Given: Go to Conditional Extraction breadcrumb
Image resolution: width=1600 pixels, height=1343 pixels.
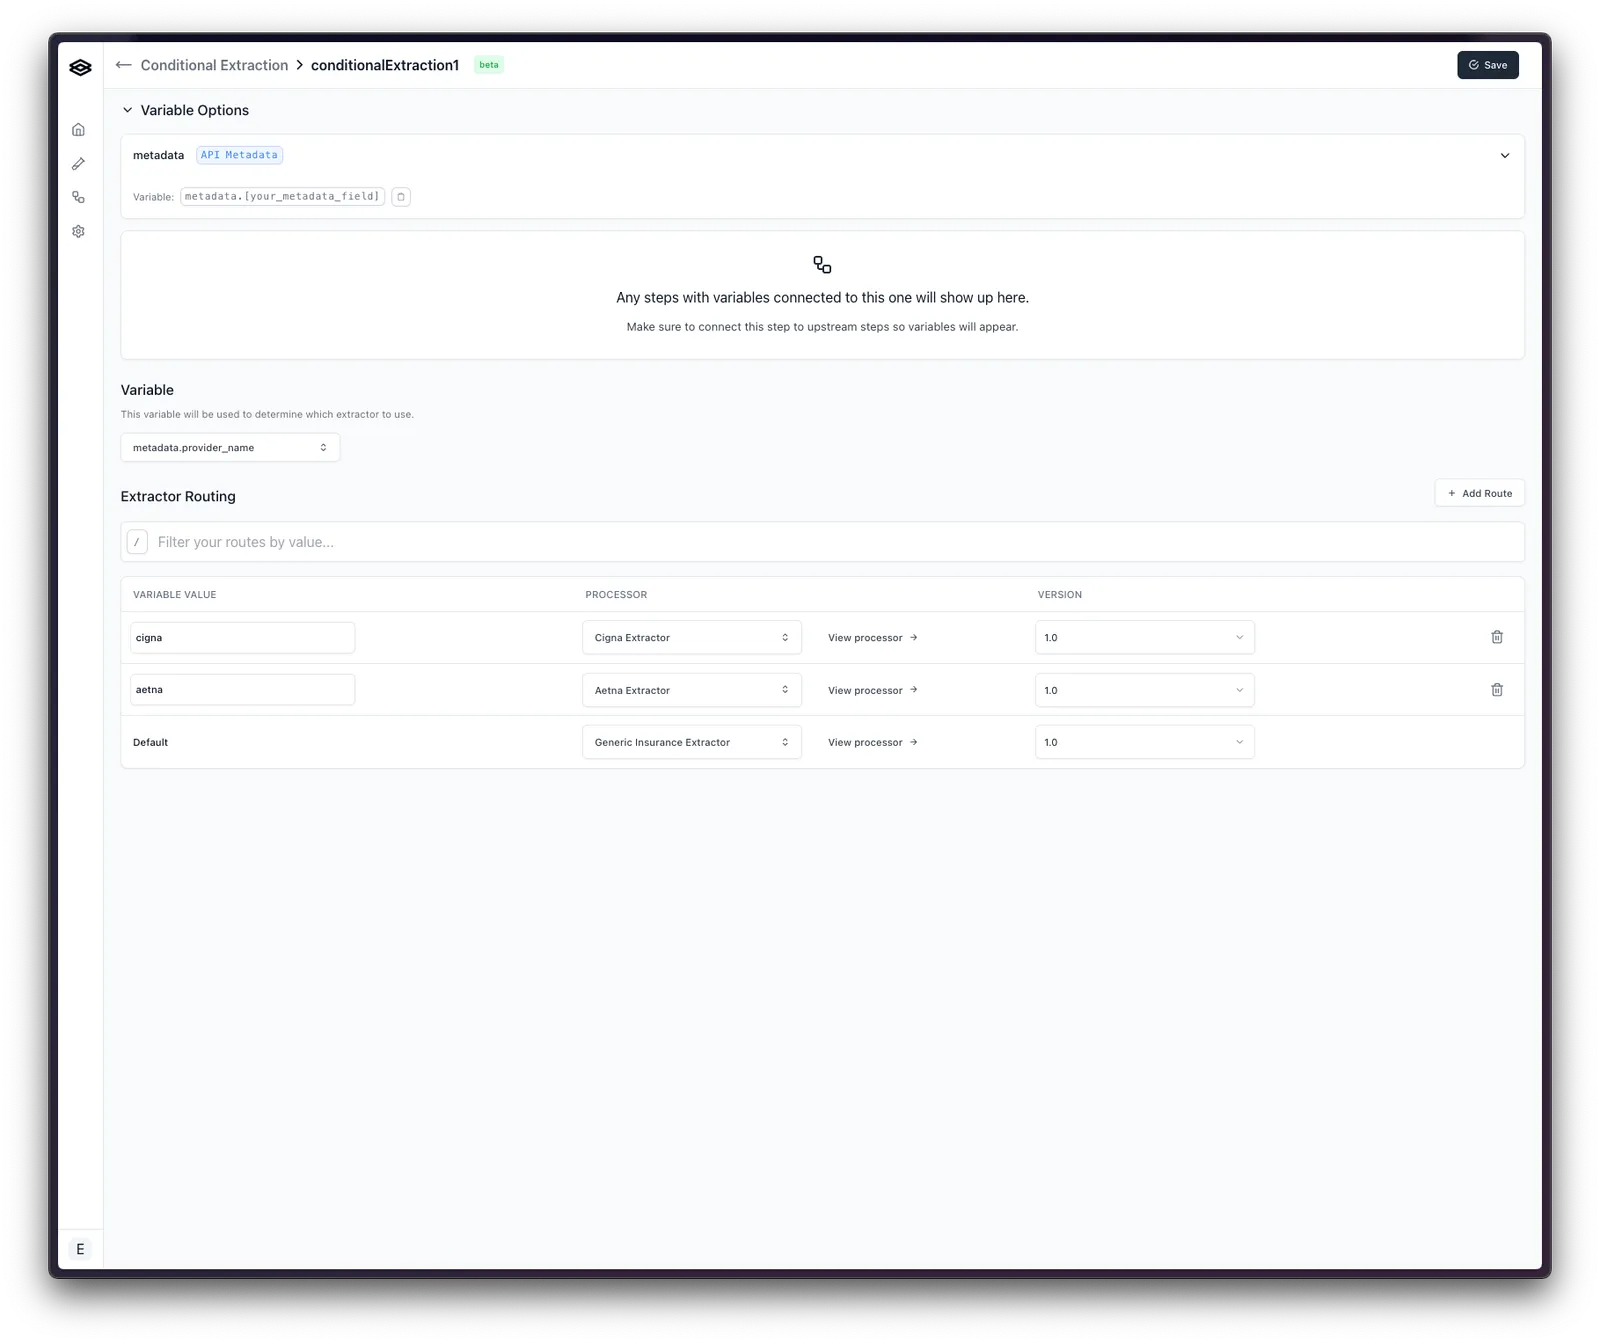Looking at the screenshot, I should tap(214, 65).
